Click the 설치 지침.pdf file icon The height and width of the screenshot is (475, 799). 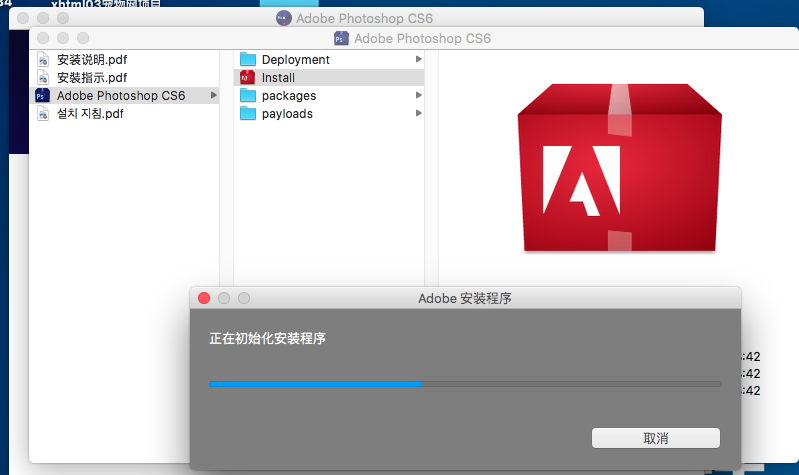pos(43,114)
